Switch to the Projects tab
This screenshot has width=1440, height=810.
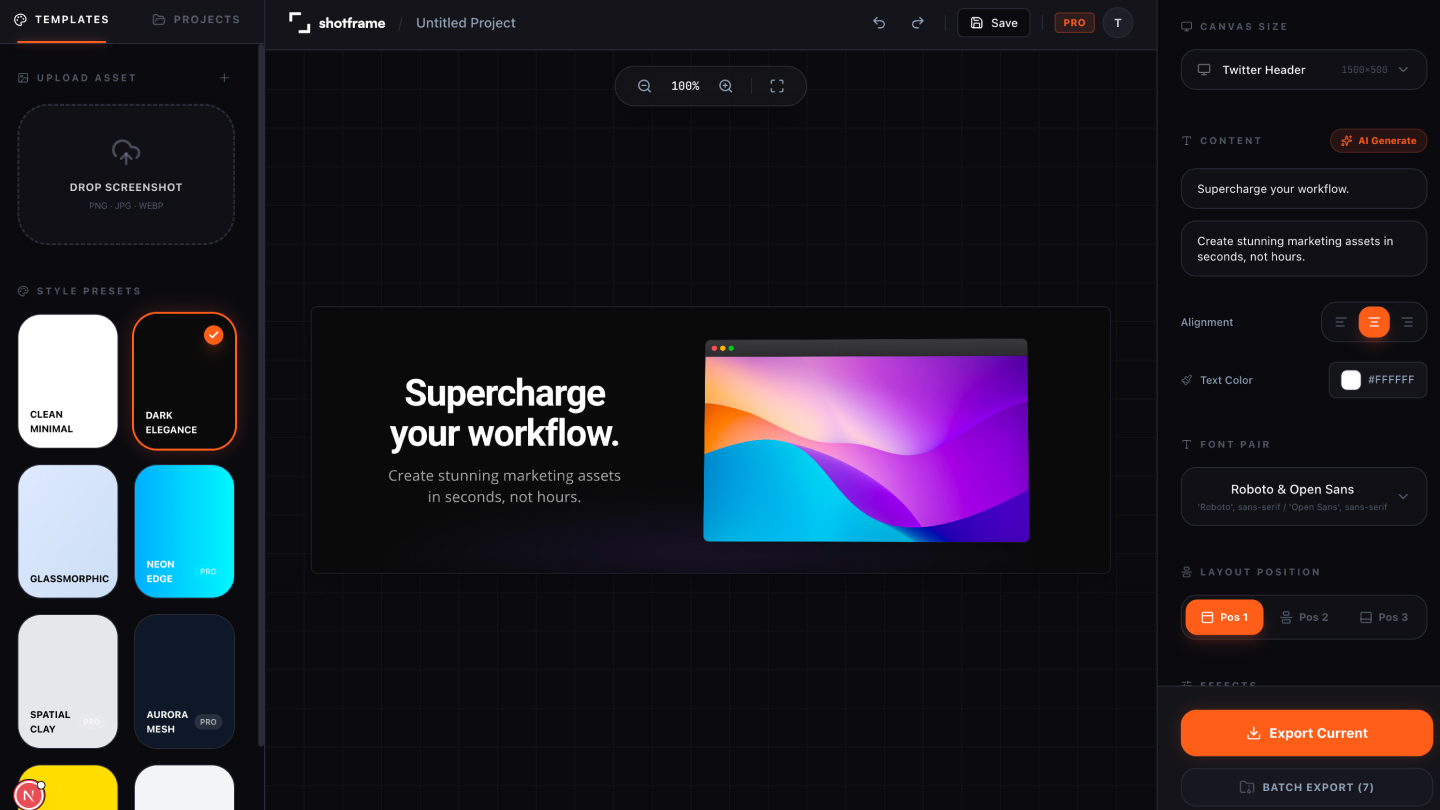pos(196,19)
